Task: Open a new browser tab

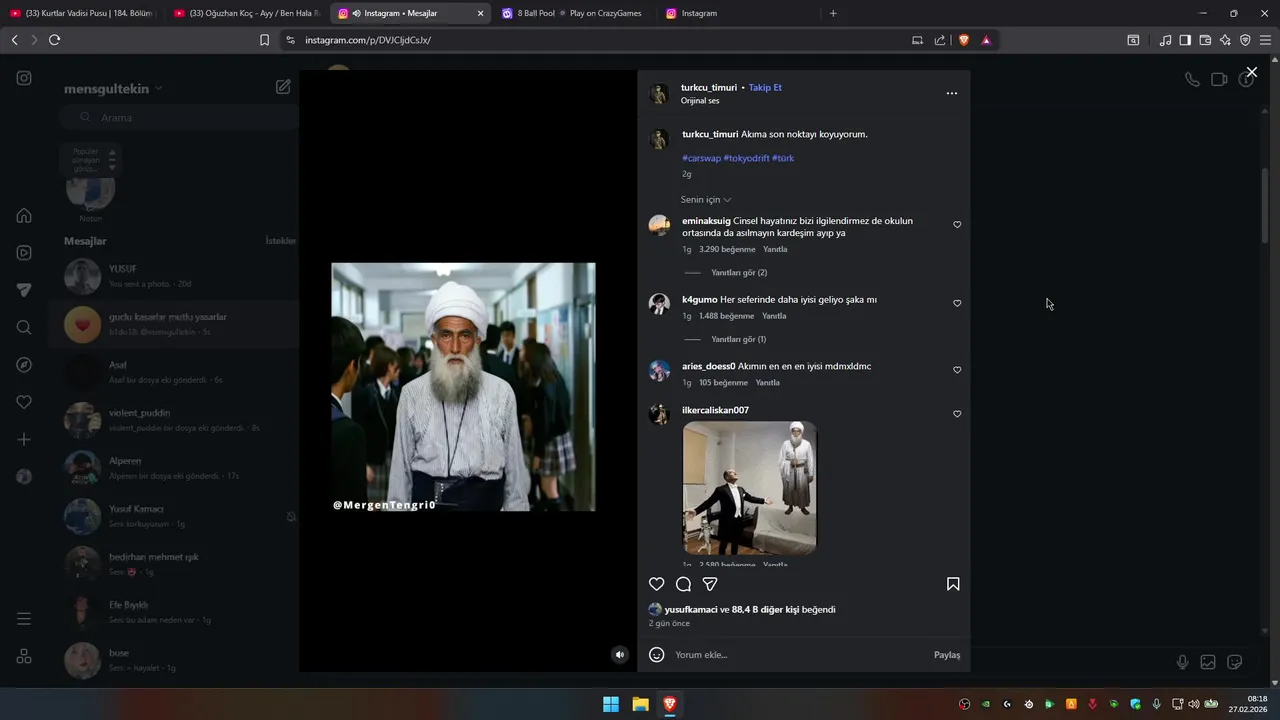Action: tap(833, 13)
